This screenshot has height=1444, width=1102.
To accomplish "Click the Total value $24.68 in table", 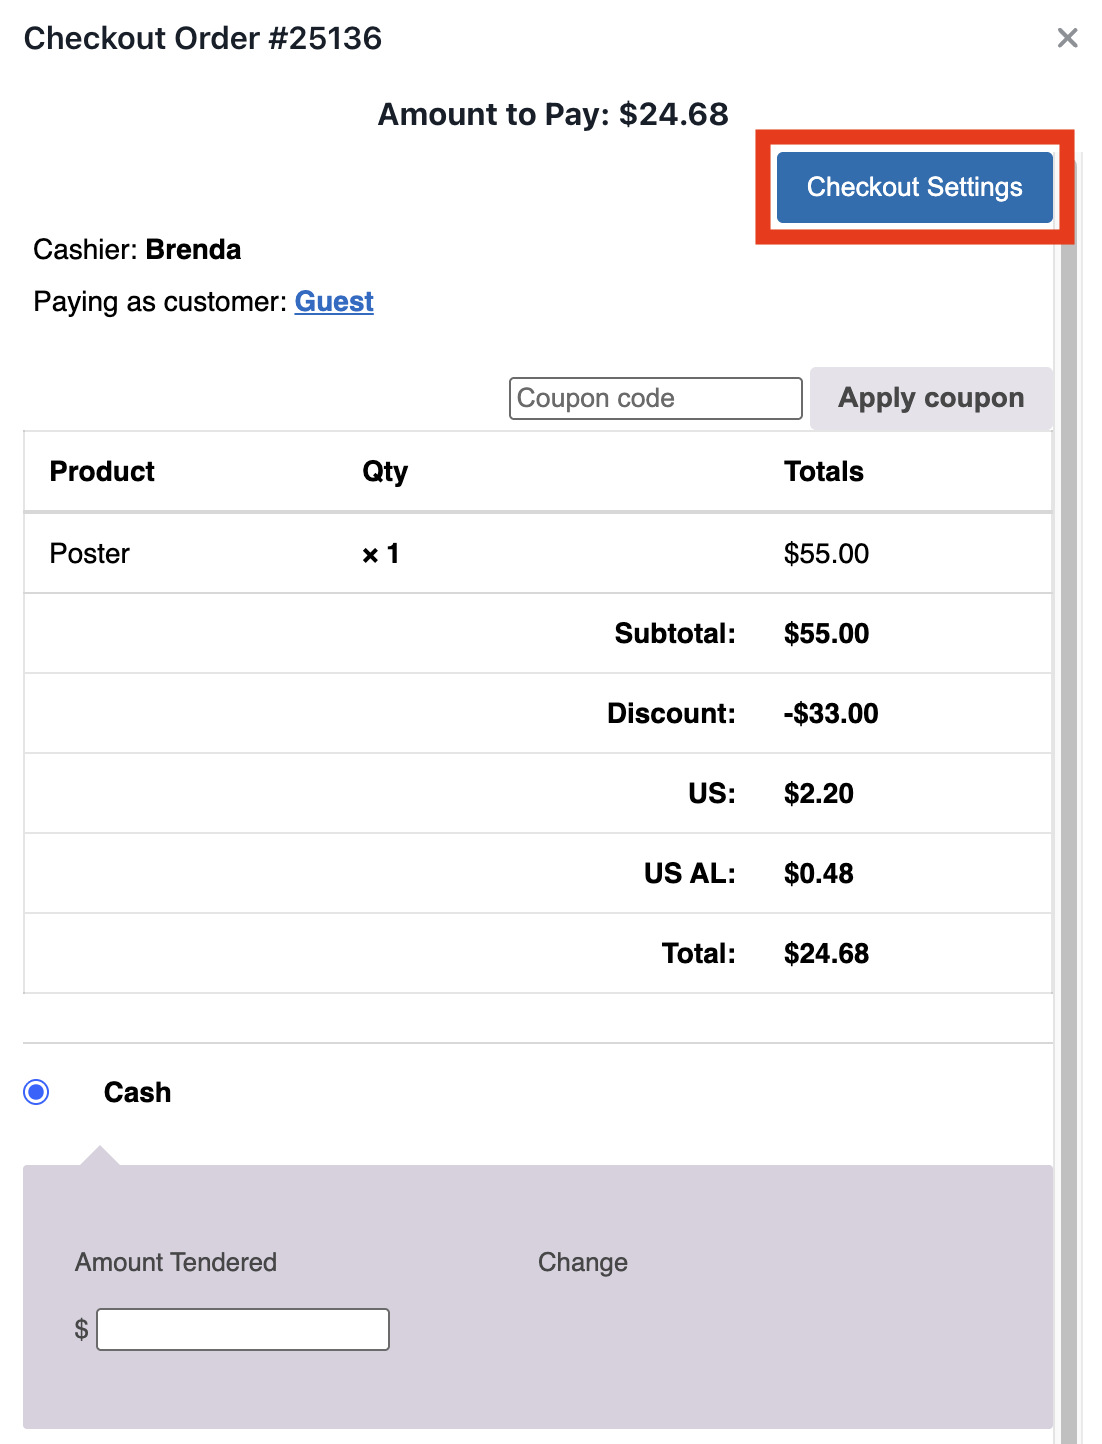I will pos(826,954).
